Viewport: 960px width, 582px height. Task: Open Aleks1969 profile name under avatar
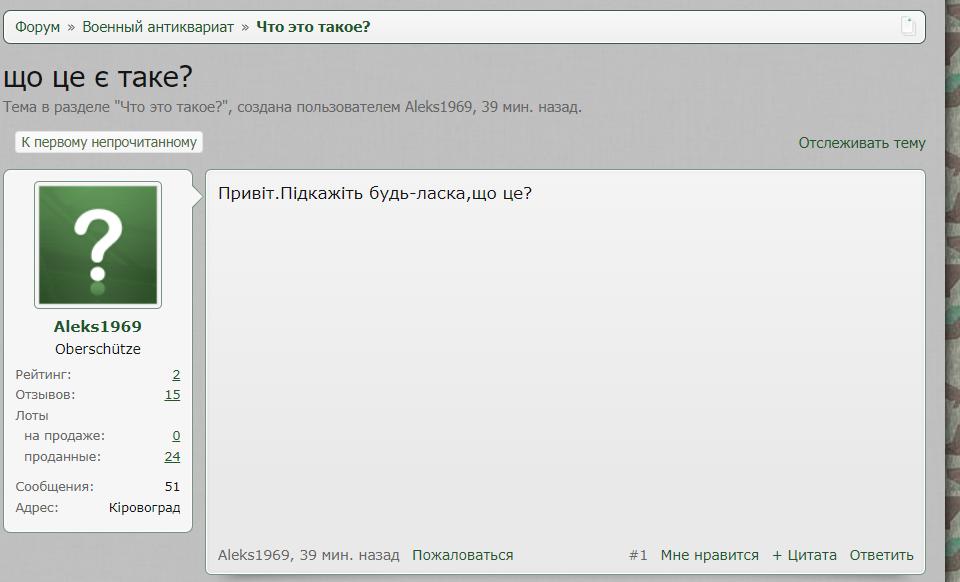point(98,326)
